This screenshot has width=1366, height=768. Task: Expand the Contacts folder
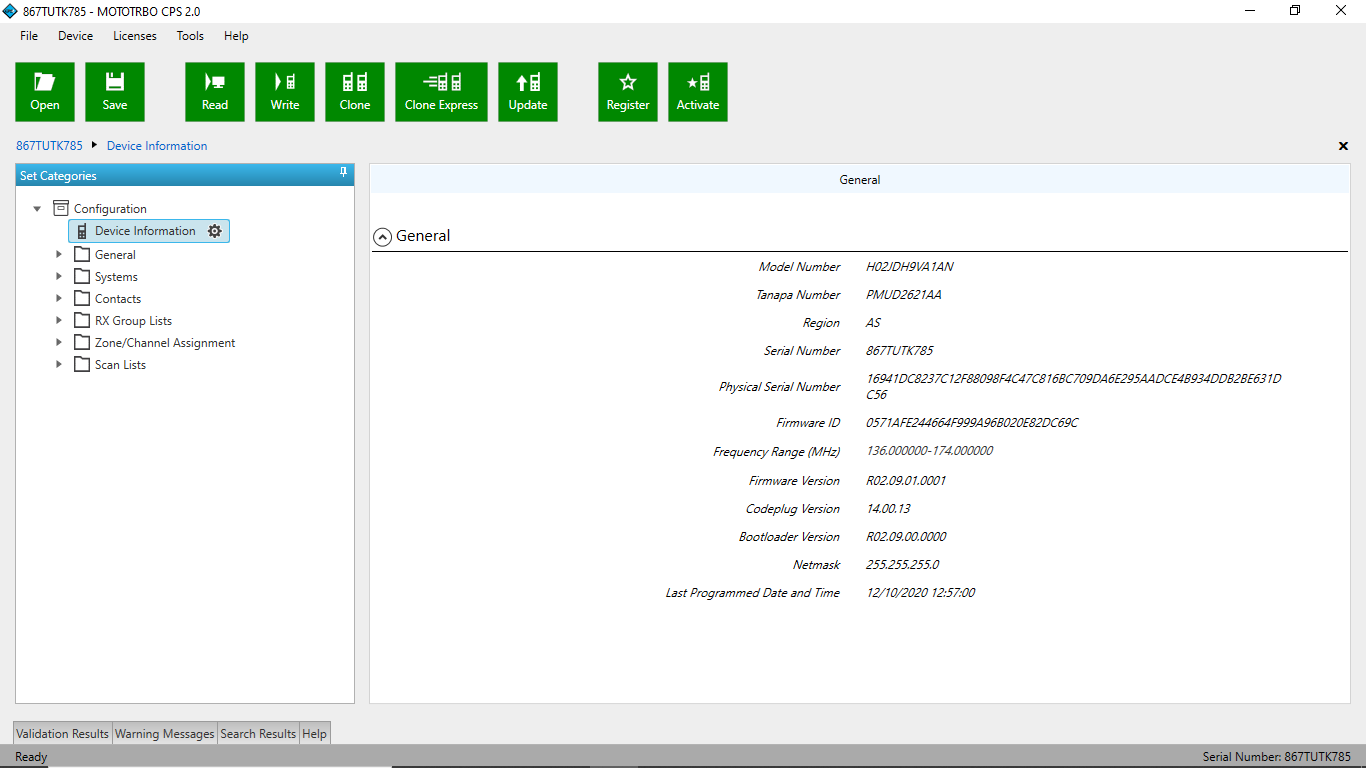pos(59,299)
